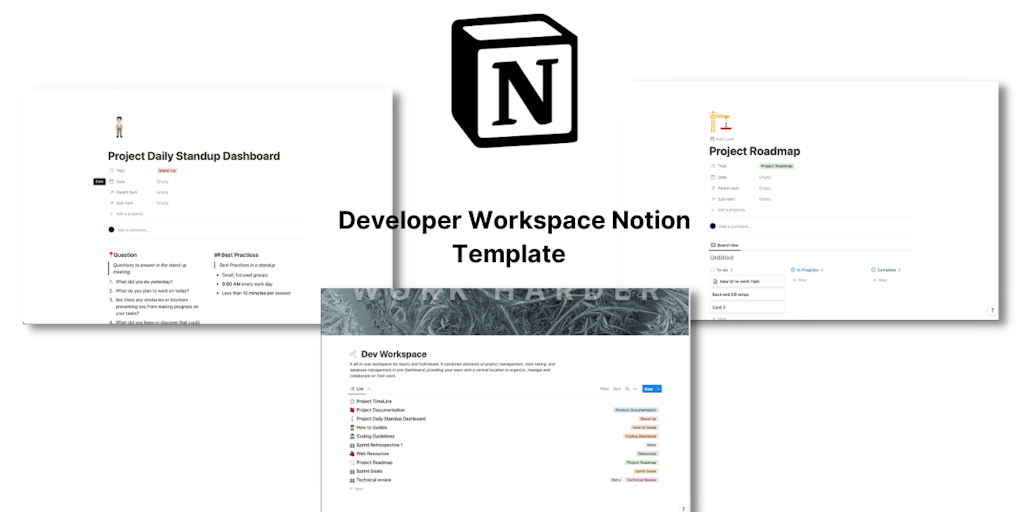
Task: Click the icon beside Technical review row
Action: coord(352,480)
